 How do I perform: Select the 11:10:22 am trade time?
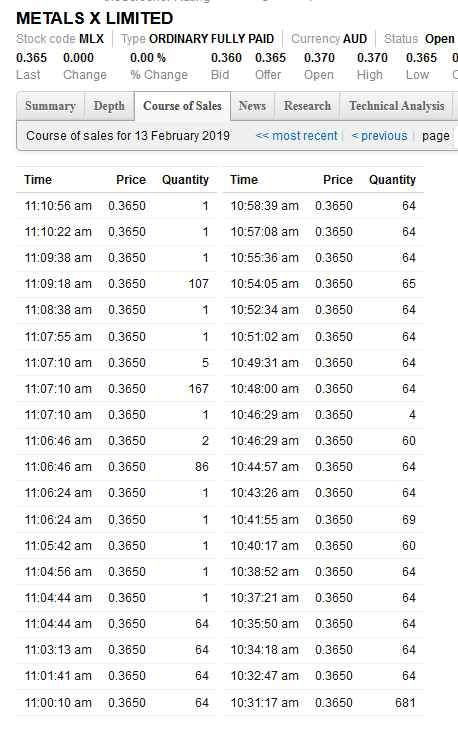[x=58, y=232]
